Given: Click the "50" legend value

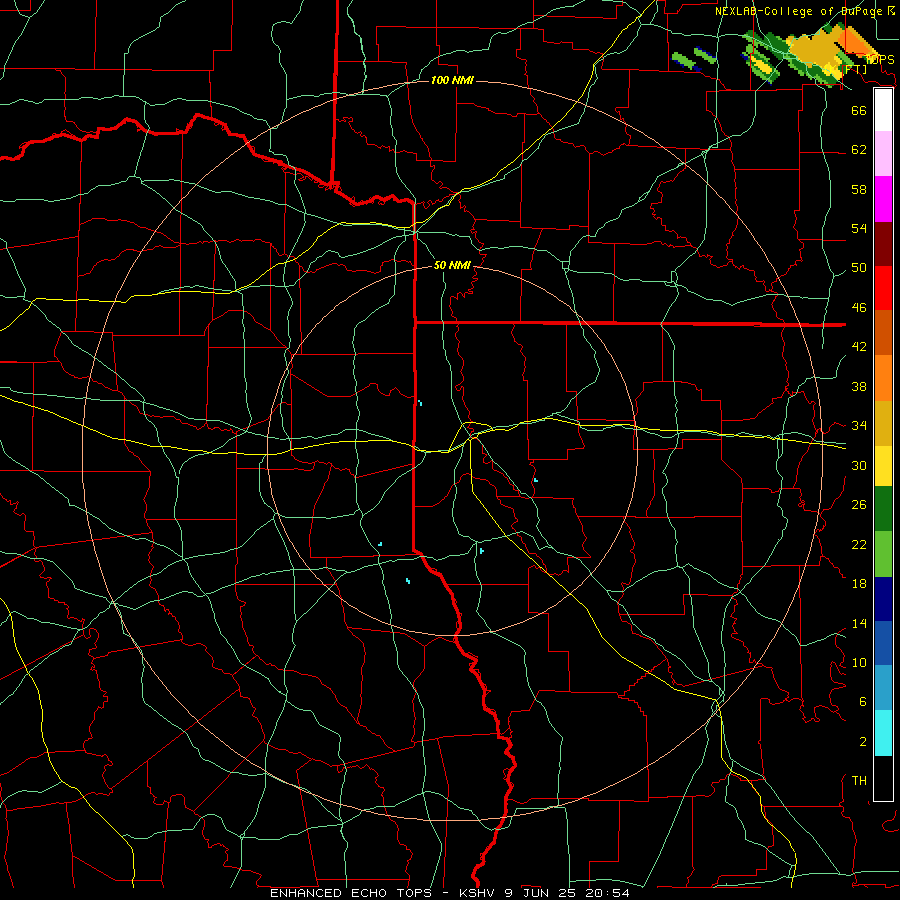Looking at the screenshot, I should tap(859, 268).
